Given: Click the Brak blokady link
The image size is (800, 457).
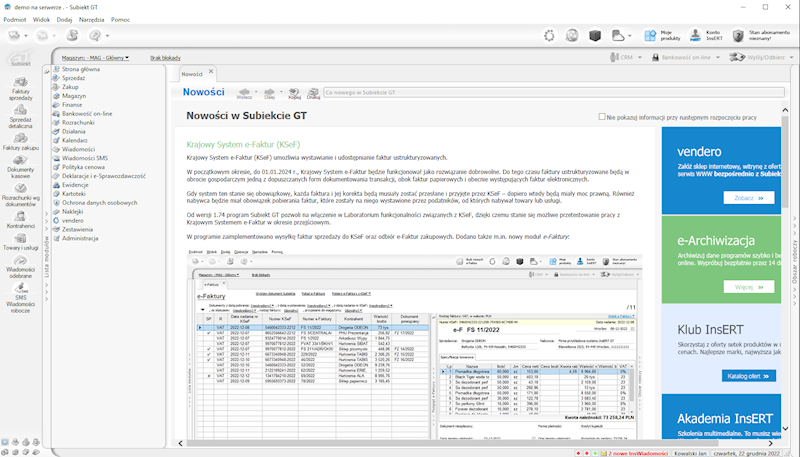Looking at the screenshot, I should click(165, 58).
